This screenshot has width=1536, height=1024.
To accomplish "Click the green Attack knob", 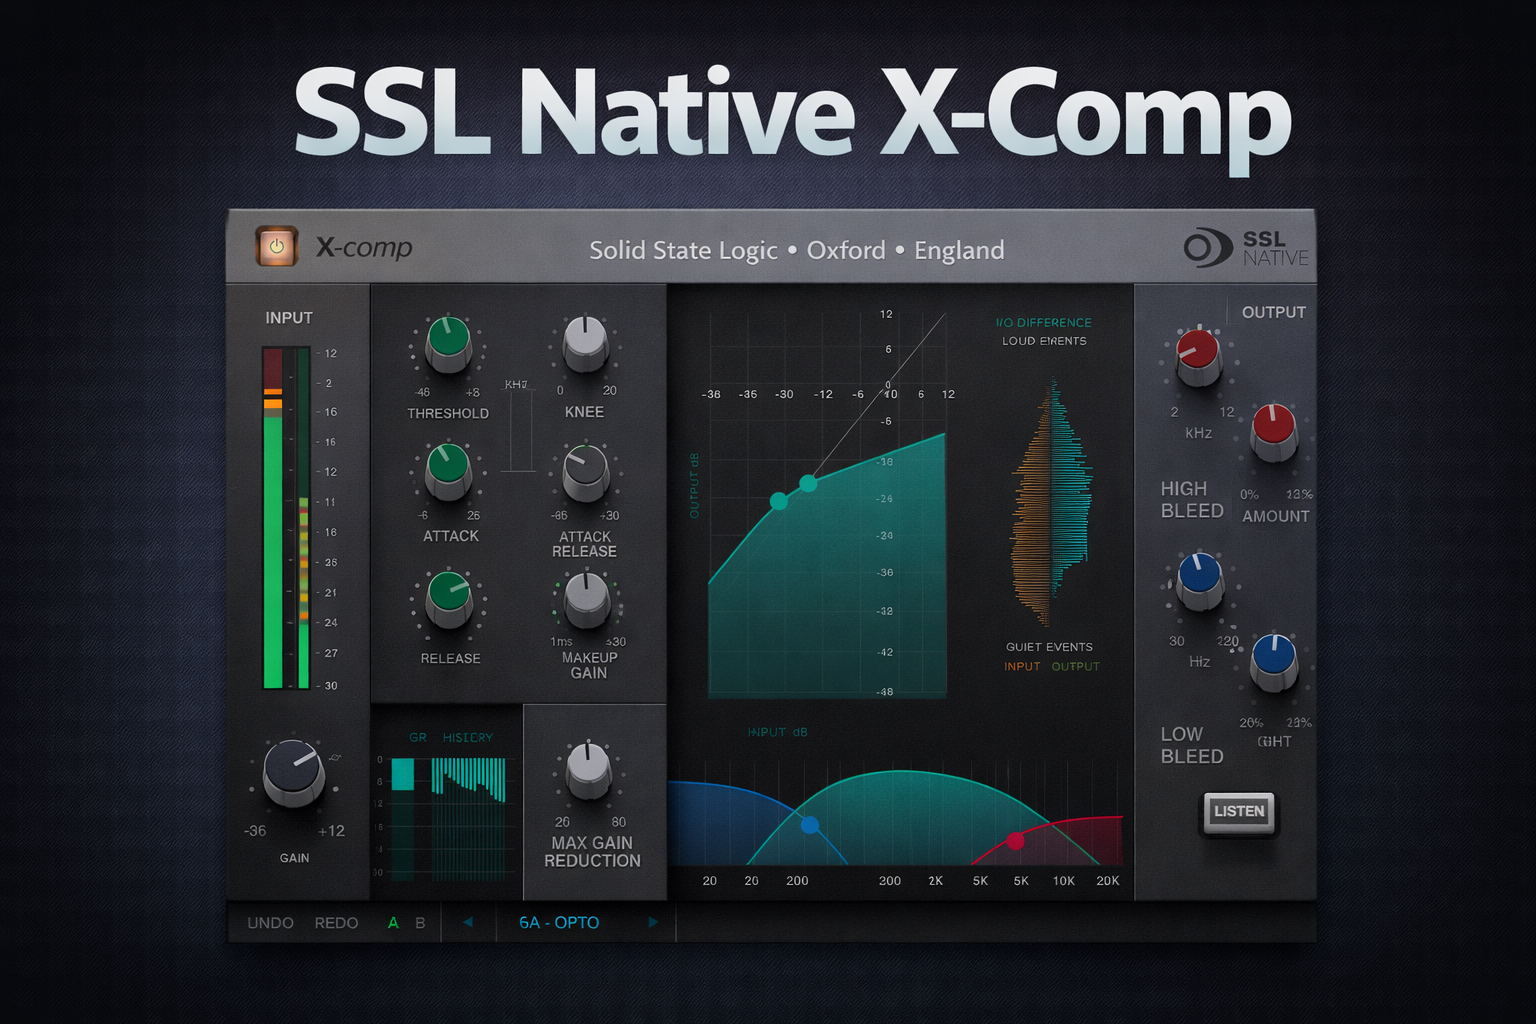I will tap(448, 470).
